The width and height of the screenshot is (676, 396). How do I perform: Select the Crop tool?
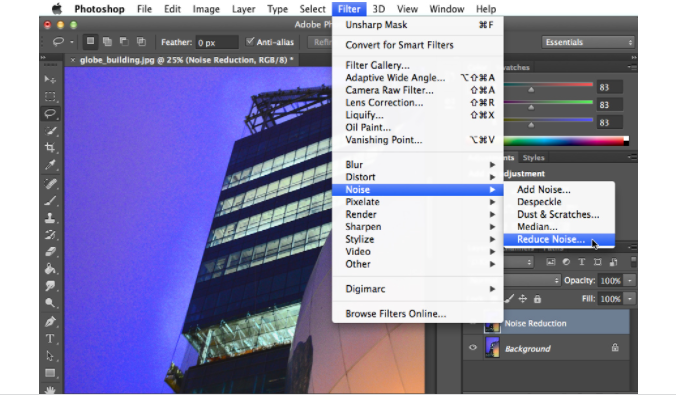pos(50,147)
